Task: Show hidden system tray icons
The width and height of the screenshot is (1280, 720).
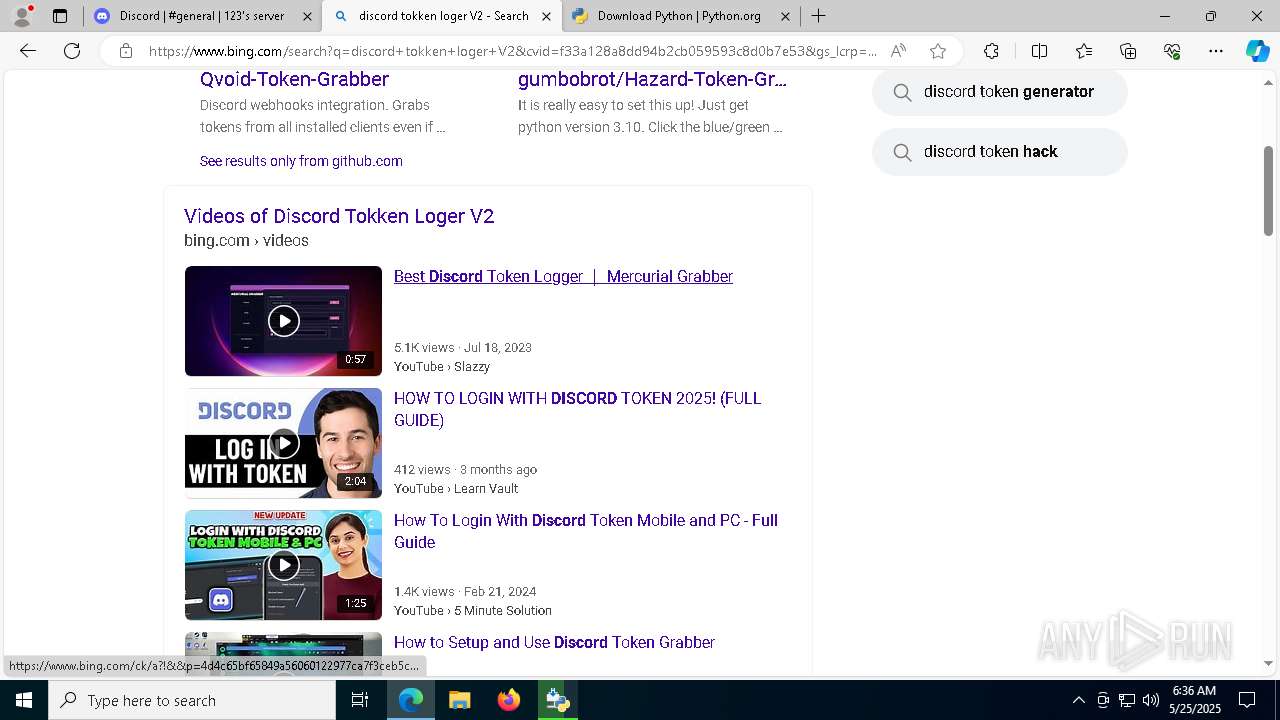Action: point(1078,700)
